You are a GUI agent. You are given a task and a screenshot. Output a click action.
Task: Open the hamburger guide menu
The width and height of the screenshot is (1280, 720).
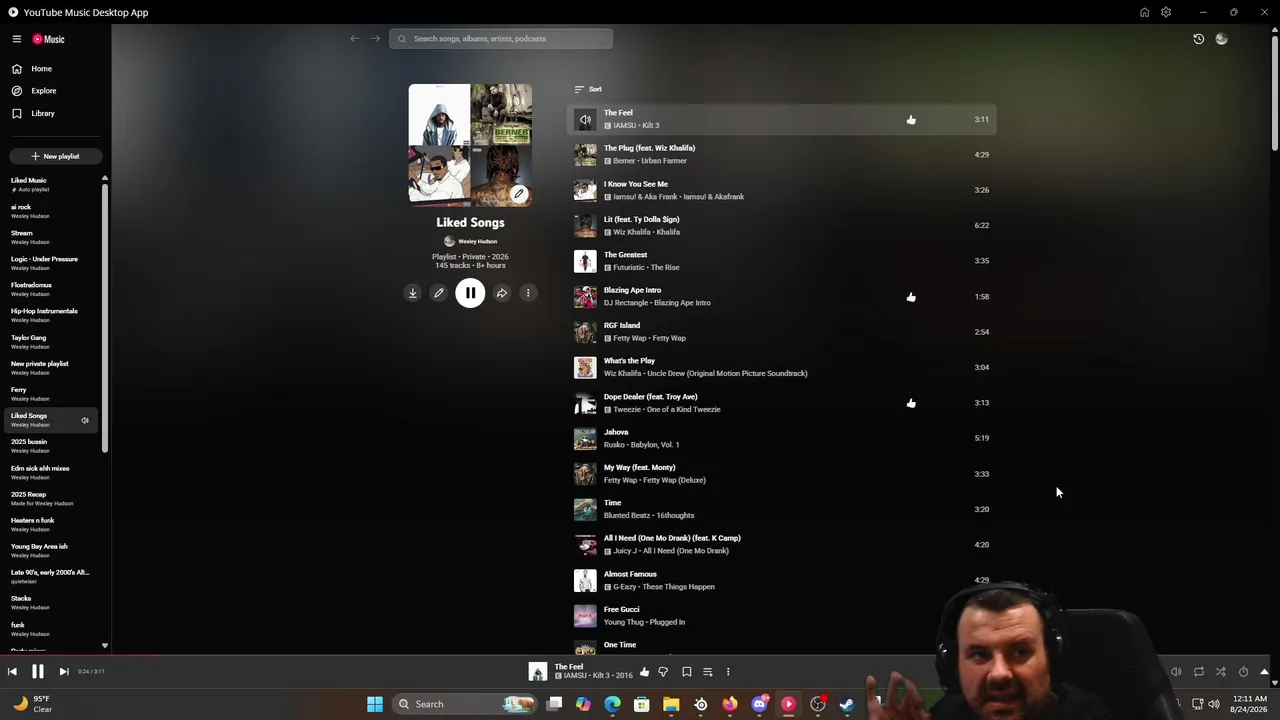pyautogui.click(x=17, y=39)
